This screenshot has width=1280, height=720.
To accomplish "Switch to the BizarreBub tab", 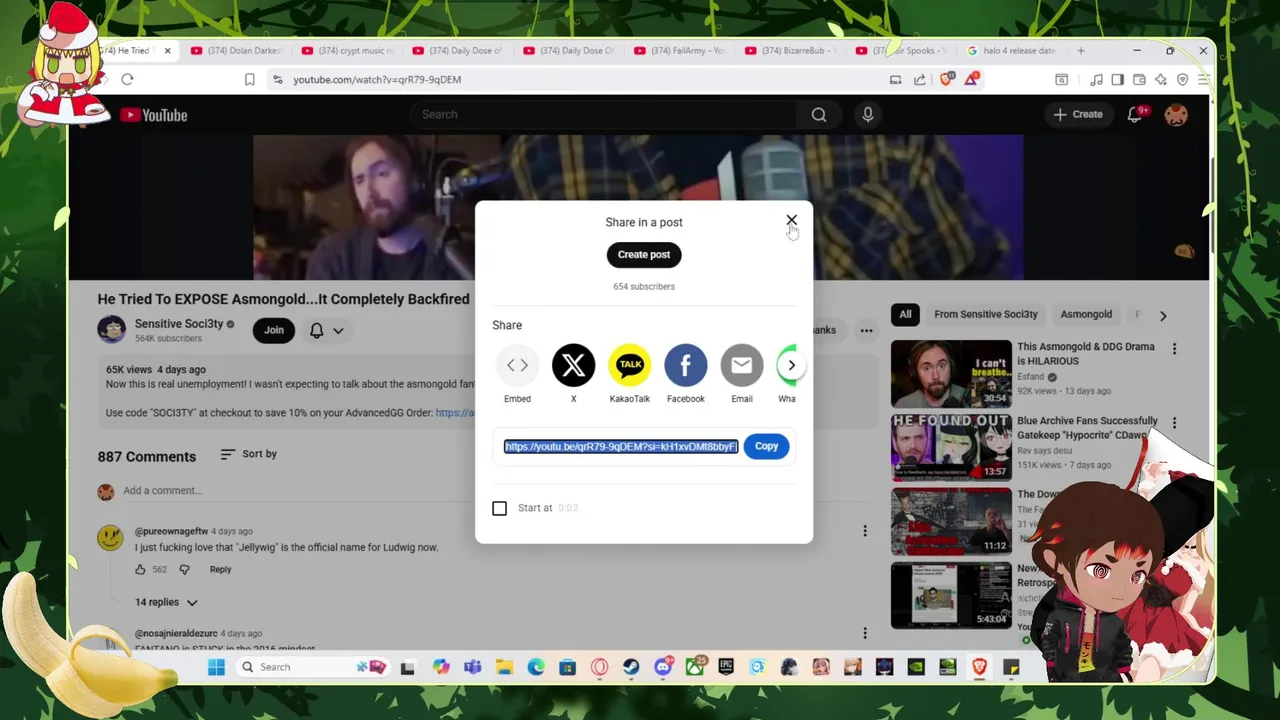I will (x=791, y=50).
